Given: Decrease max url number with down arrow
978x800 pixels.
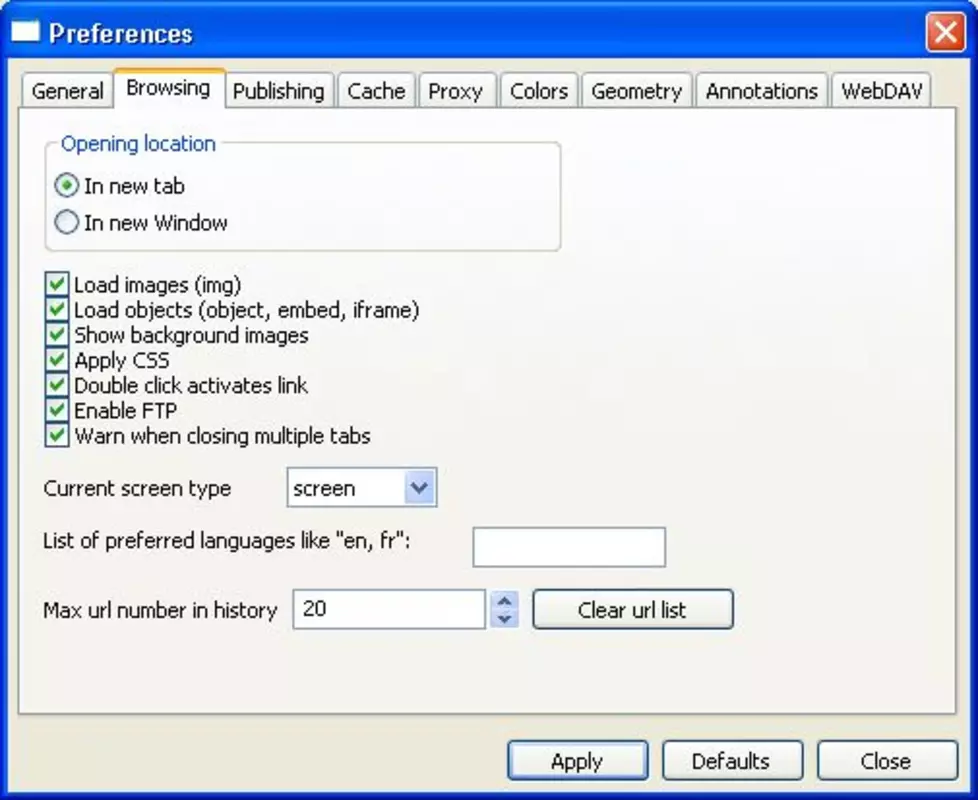Looking at the screenshot, I should pos(505,618).
